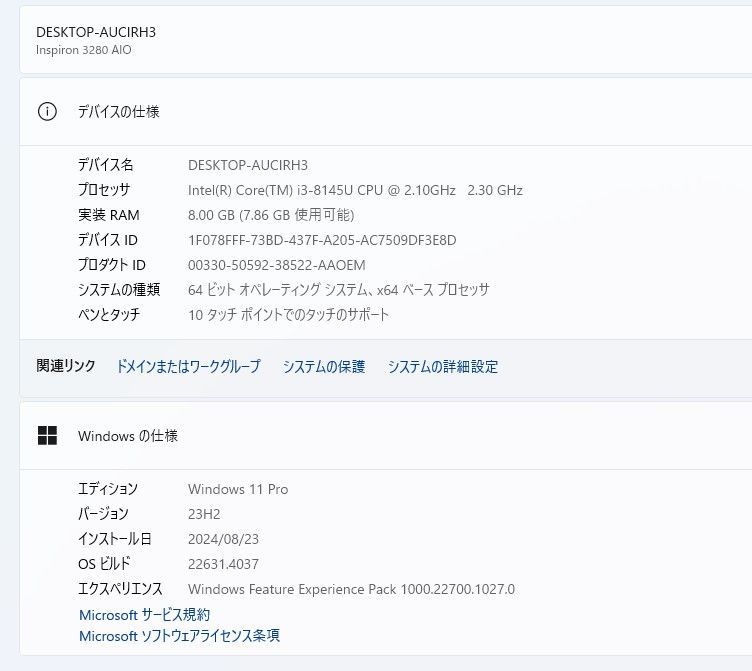Select the 10 タッチ ポイントでのタッチのサポート value
This screenshot has height=671, width=752.
tap(288, 315)
